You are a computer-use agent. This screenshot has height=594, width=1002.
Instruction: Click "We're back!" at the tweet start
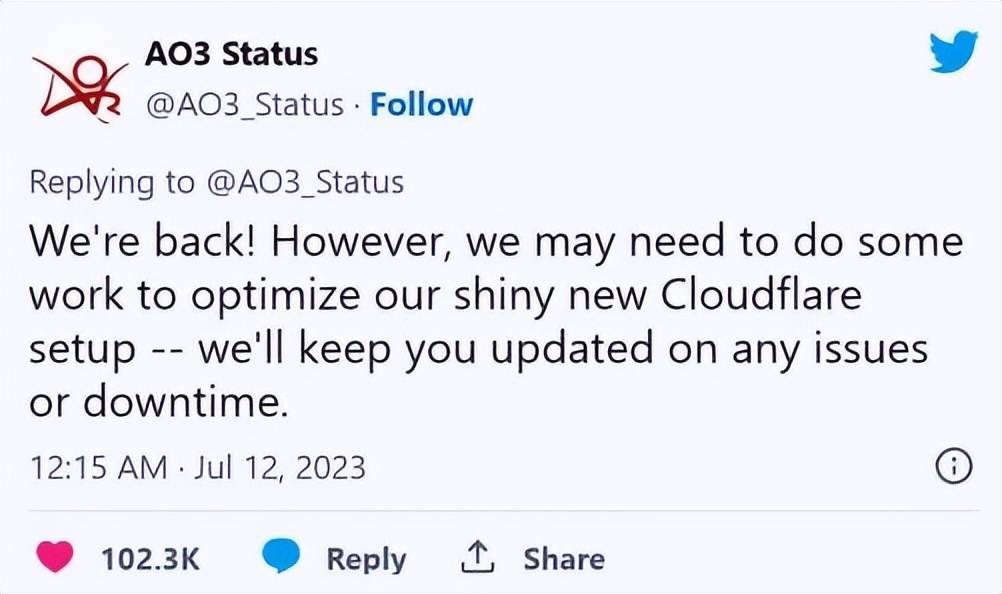point(136,242)
